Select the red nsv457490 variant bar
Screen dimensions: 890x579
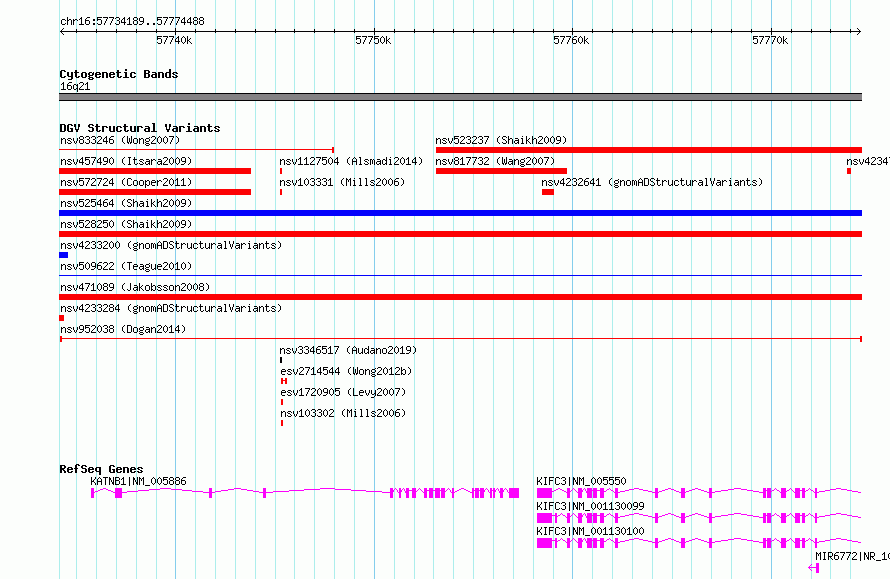point(155,171)
